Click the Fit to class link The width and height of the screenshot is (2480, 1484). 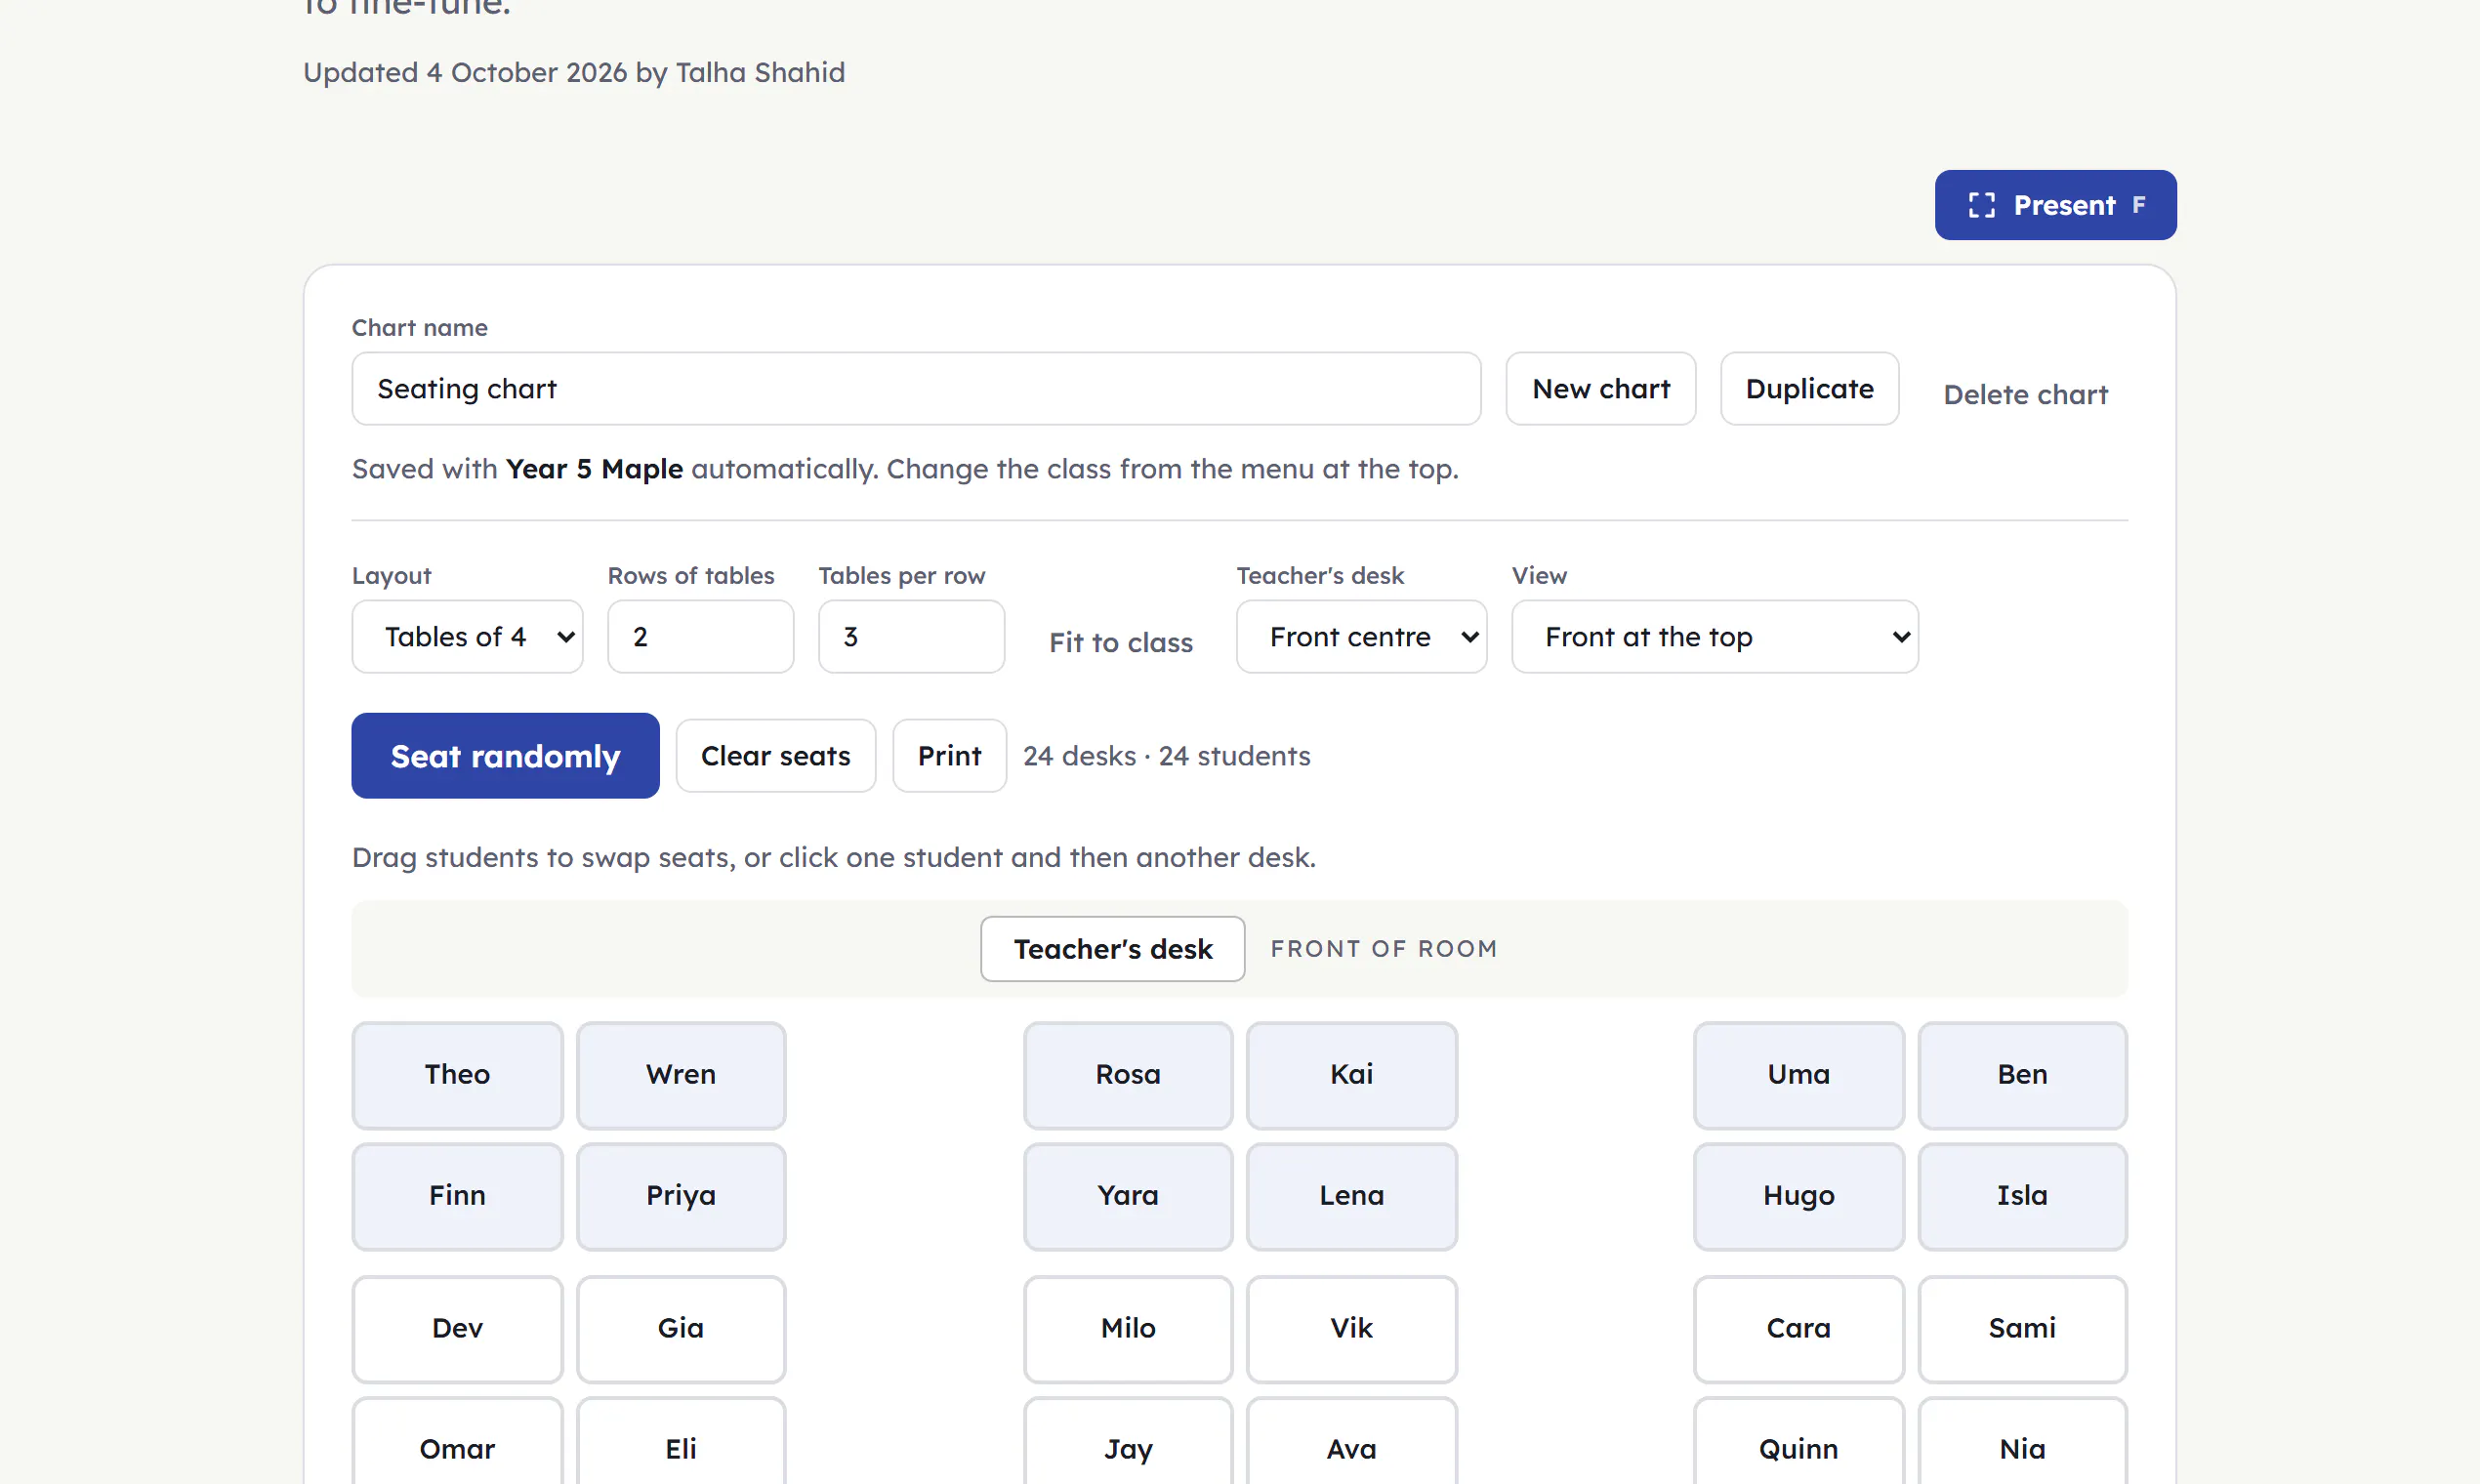point(1120,642)
